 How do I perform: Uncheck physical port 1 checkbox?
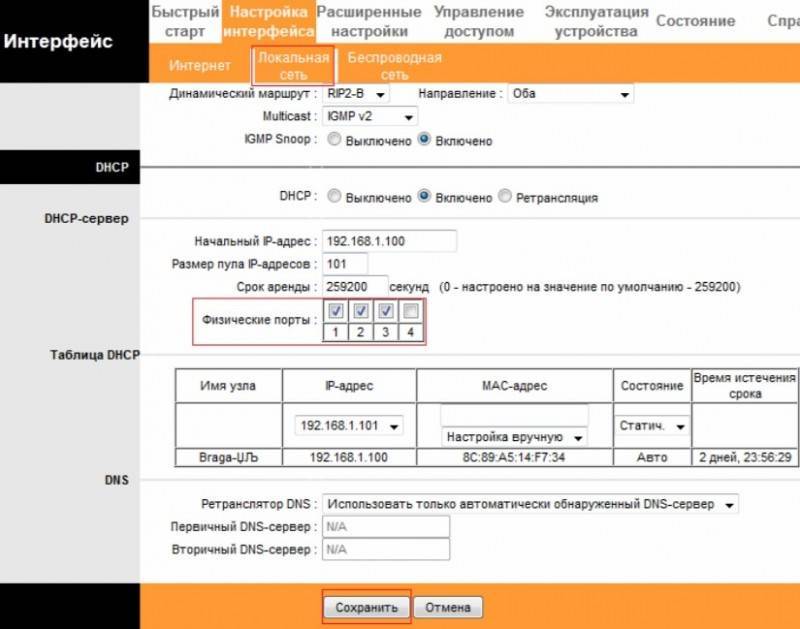(336, 311)
